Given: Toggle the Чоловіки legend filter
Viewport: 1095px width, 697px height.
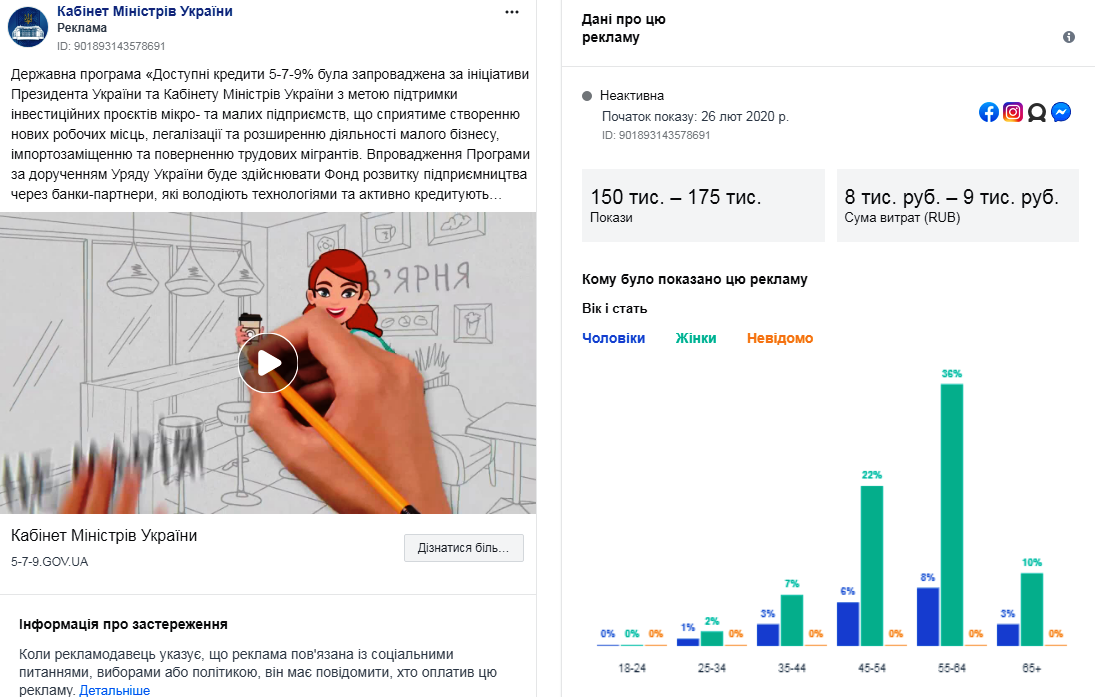Looking at the screenshot, I should [613, 338].
